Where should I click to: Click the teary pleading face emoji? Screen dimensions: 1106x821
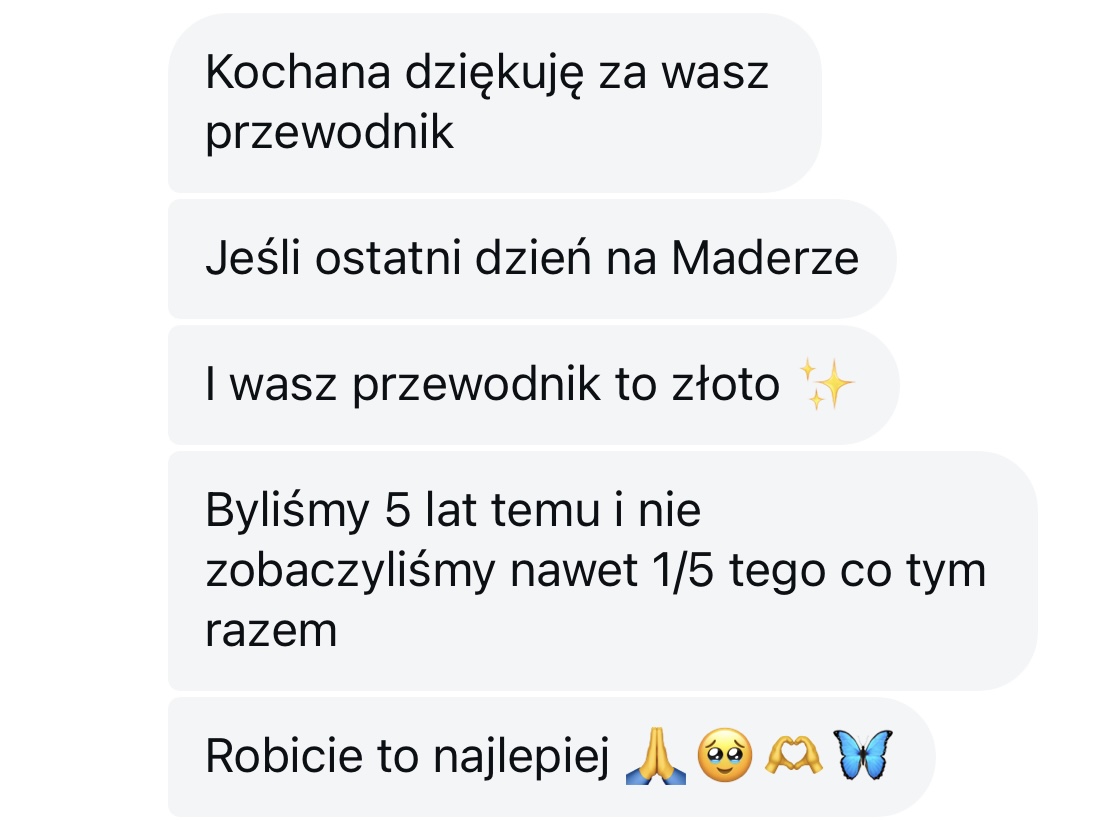click(x=724, y=756)
